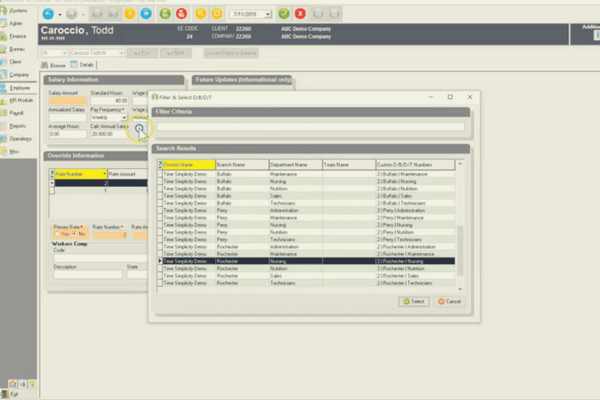Screen dimensions: 600x400
Task: Switch to the Browse tab
Action: (53, 65)
